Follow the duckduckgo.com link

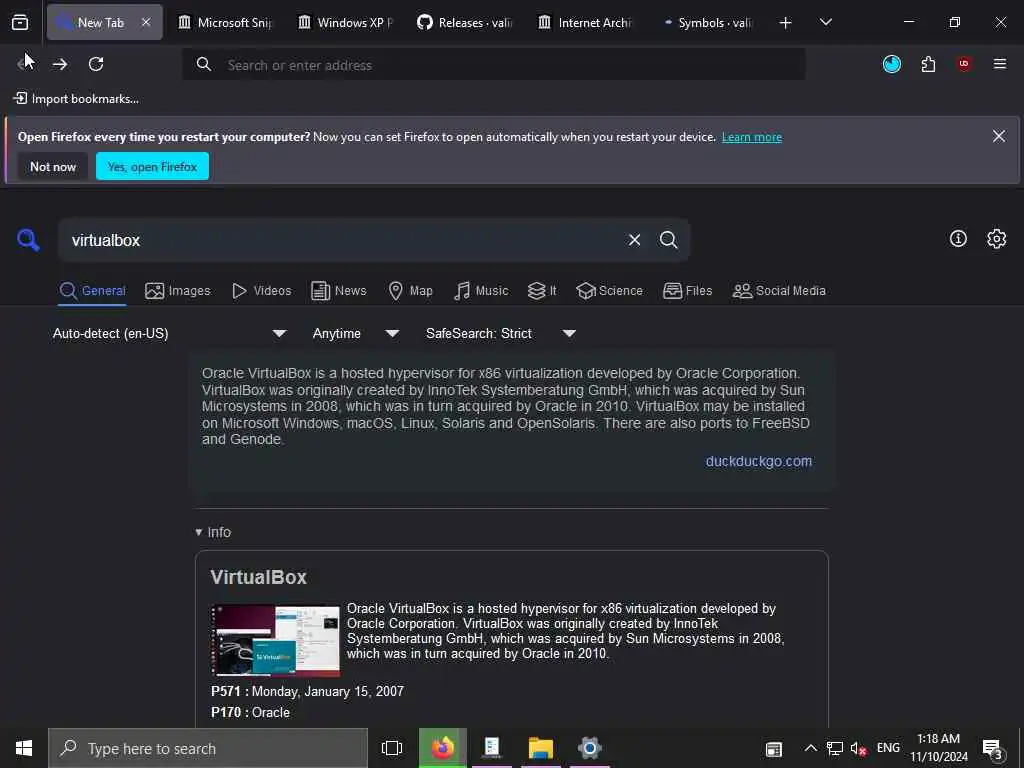758,461
